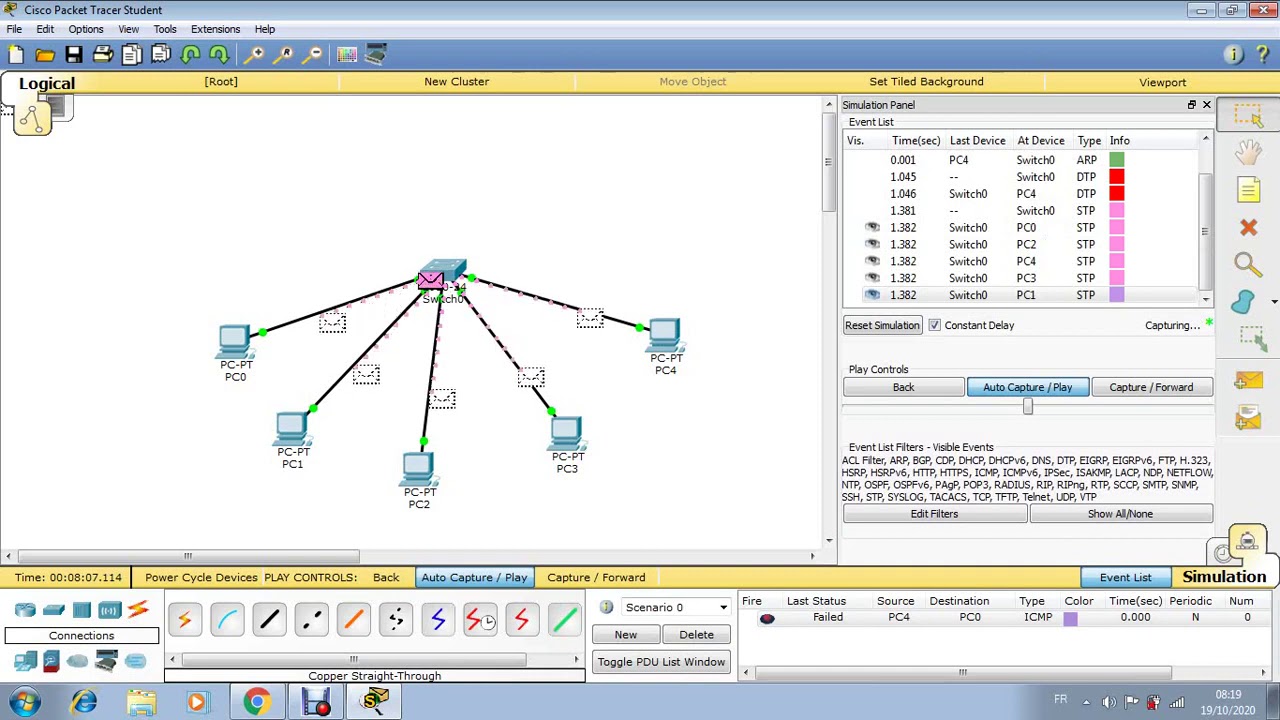1280x720 pixels.
Task: Toggle the Fire indicator of PC4 PDU
Action: [767, 618]
